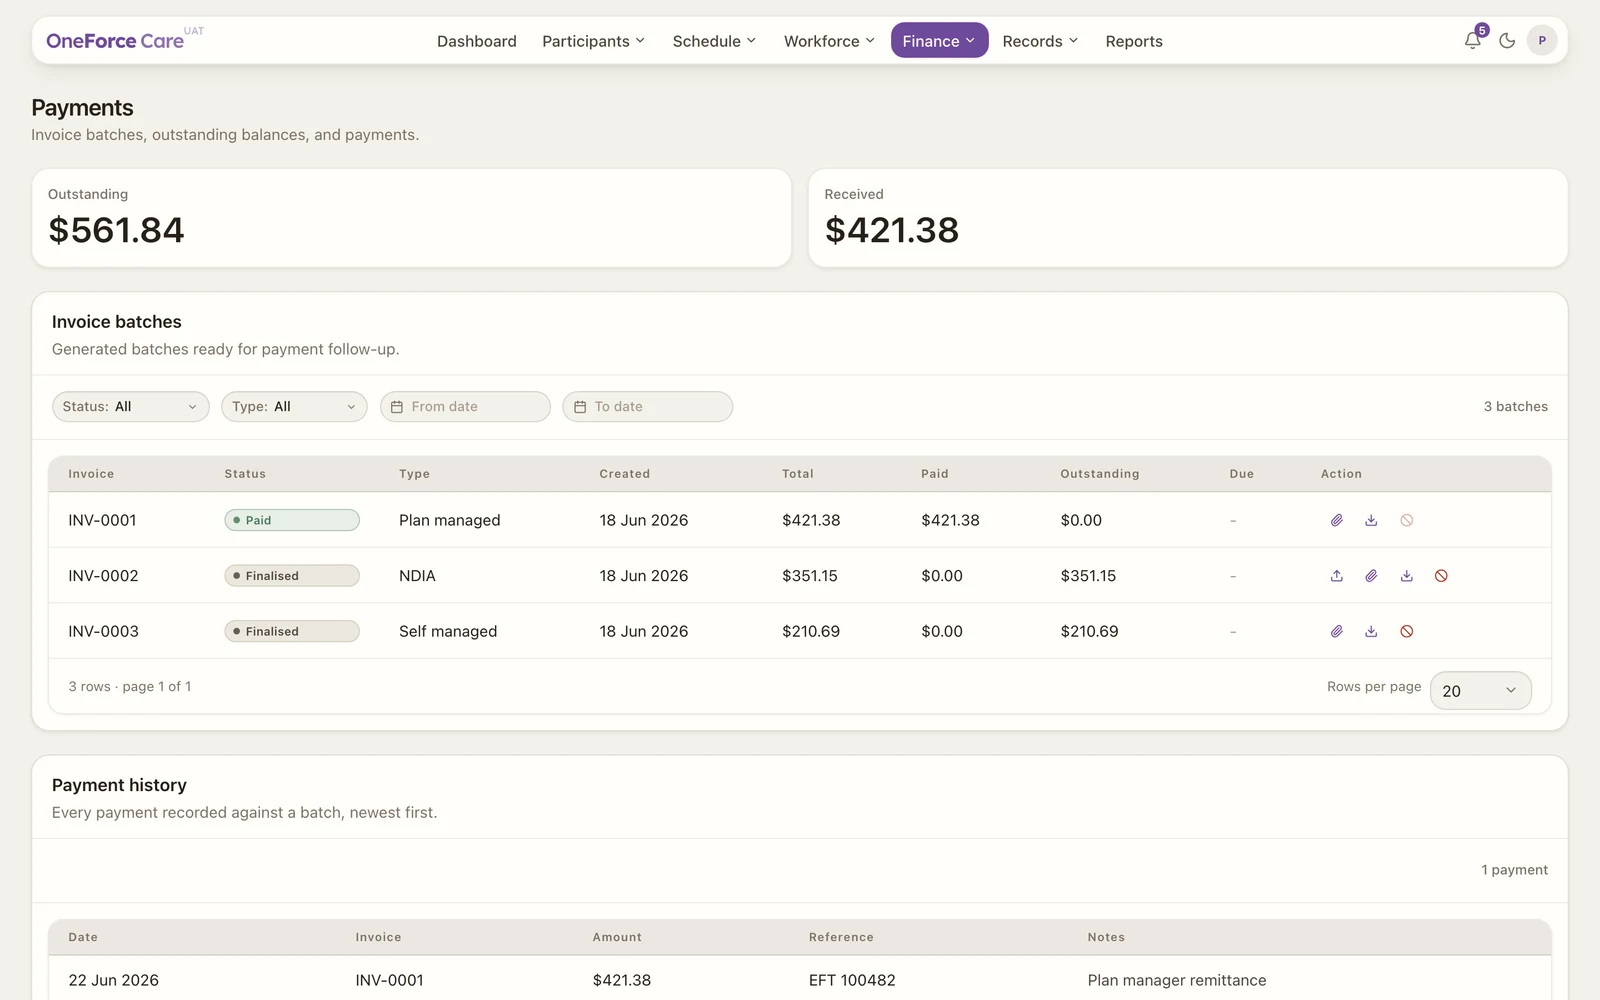1600x1000 pixels.
Task: Click Finalised badge for INV-0002
Action: click(292, 576)
